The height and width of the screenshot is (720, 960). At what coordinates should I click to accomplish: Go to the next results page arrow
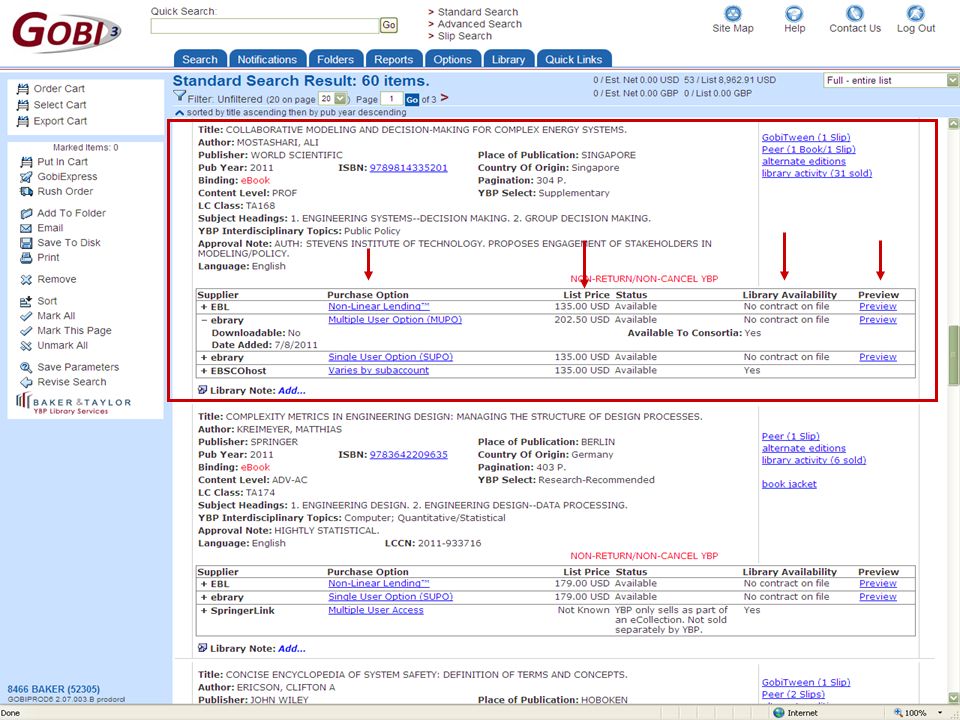click(444, 98)
